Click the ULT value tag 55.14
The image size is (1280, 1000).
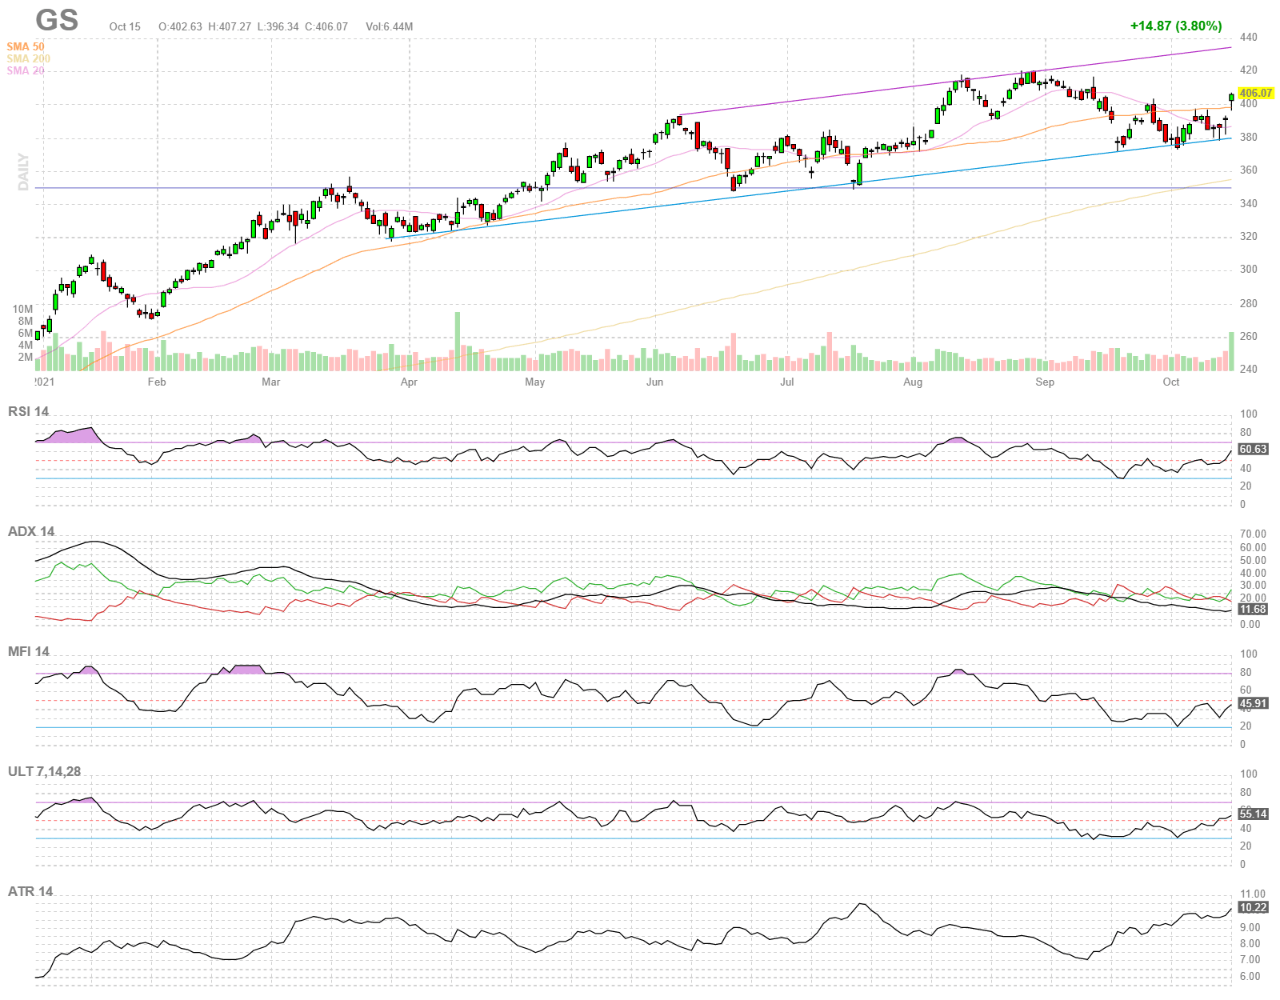point(1253,814)
